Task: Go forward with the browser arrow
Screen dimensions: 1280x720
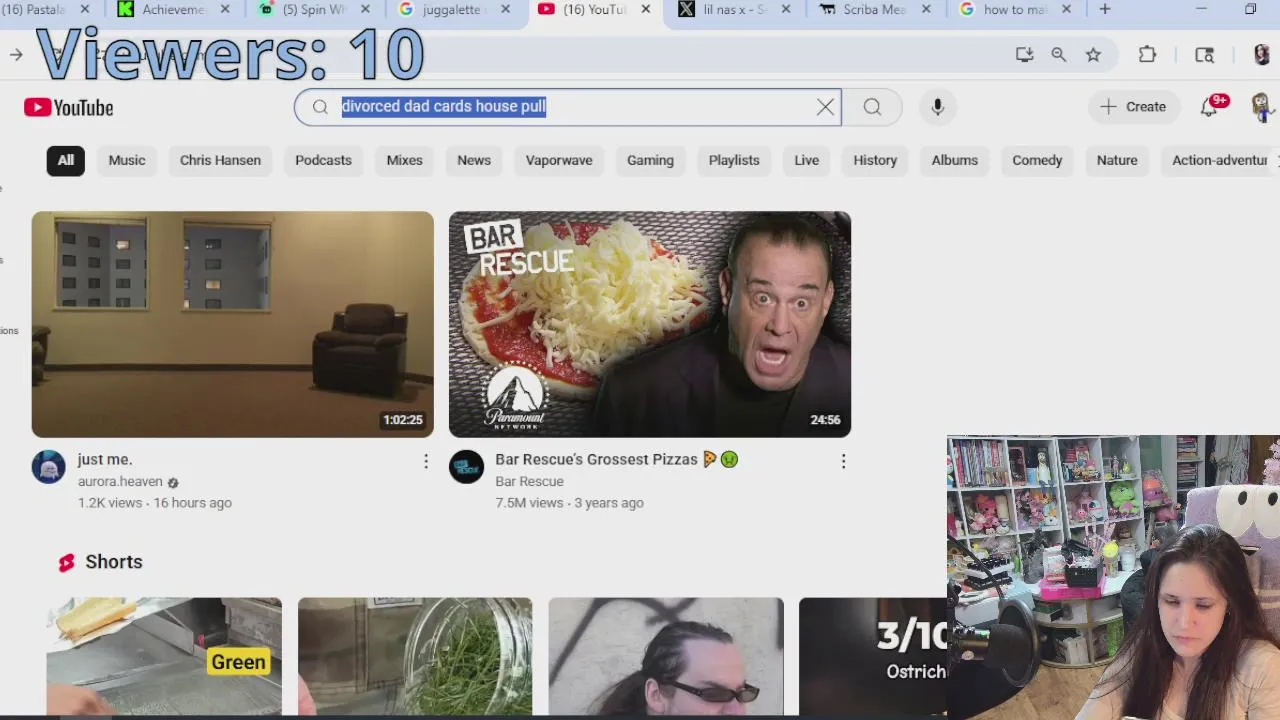Action: point(16,55)
